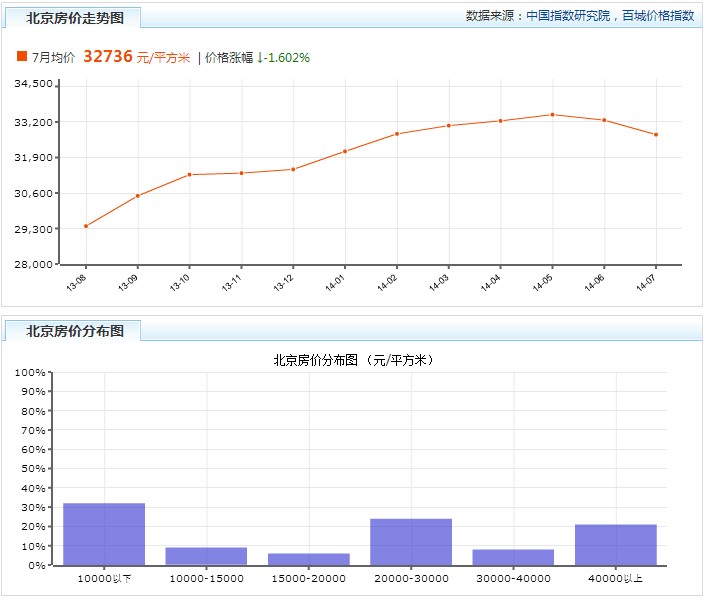Click the 14-07 x-axis label
The width and height of the screenshot is (705, 600).
646,282
